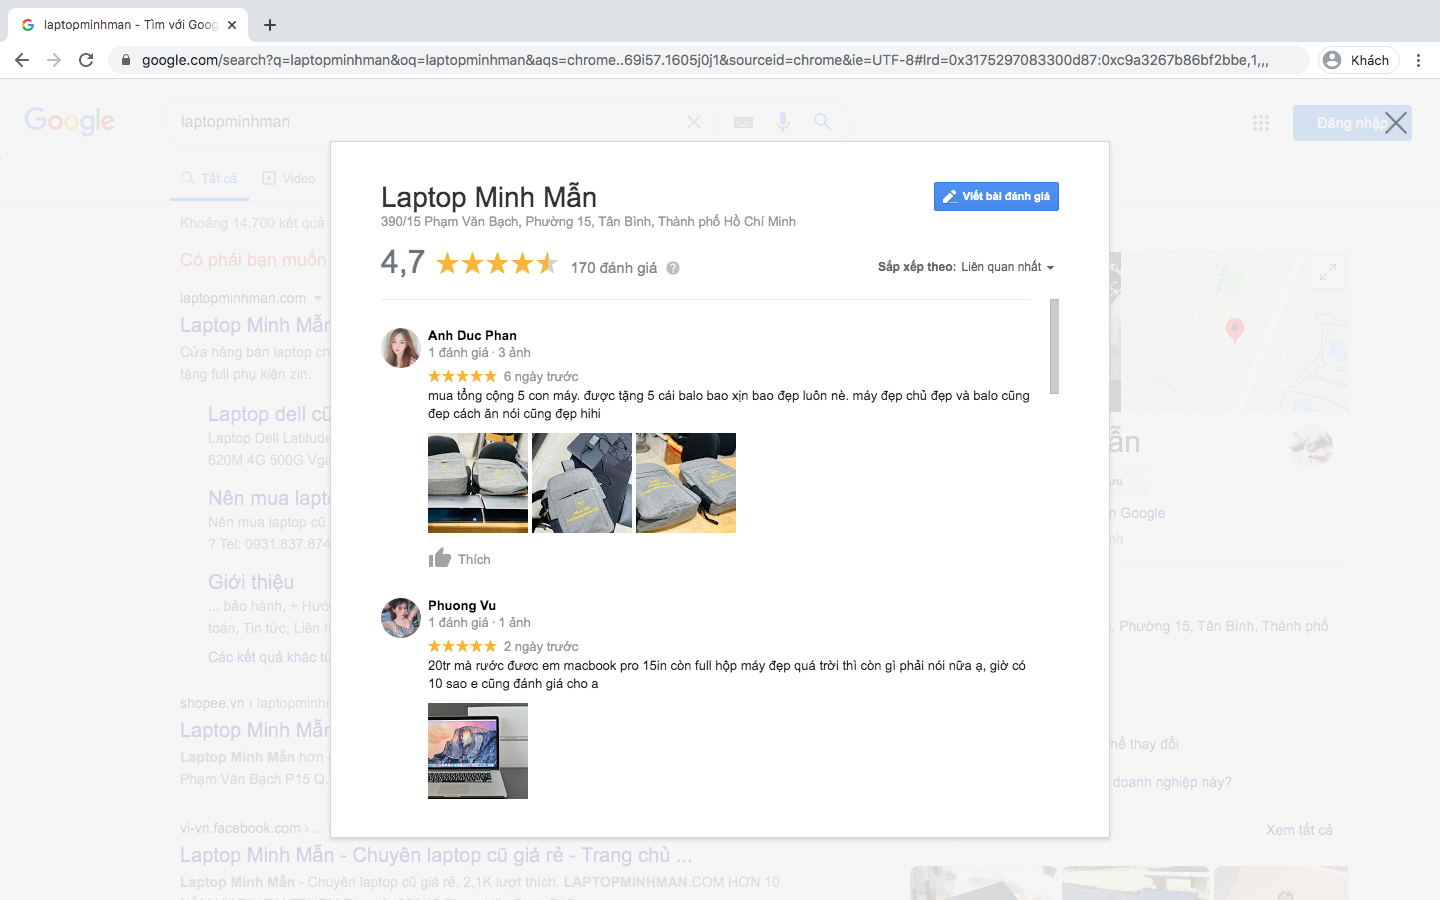Click the thumbs-up Thích icon
Viewport: 1440px width, 900px height.
point(440,558)
